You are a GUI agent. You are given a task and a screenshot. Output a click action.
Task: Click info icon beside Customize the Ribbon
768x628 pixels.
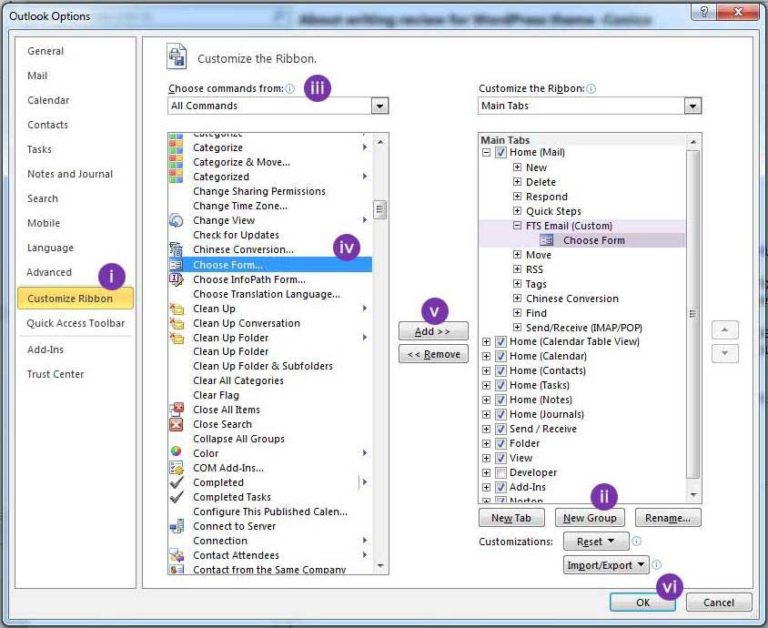pos(591,89)
